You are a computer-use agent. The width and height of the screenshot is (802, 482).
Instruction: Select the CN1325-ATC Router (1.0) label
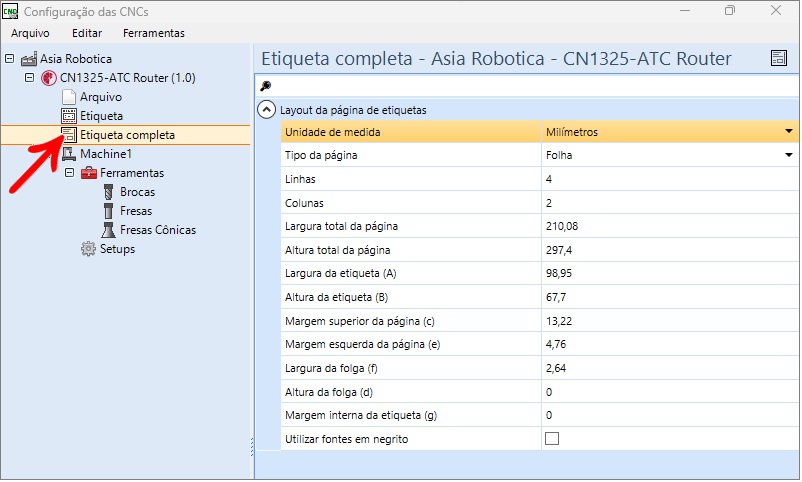(x=127, y=78)
